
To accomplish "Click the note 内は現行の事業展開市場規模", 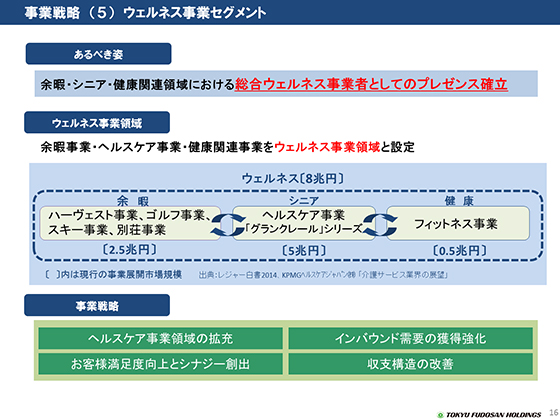I will click(114, 275).
